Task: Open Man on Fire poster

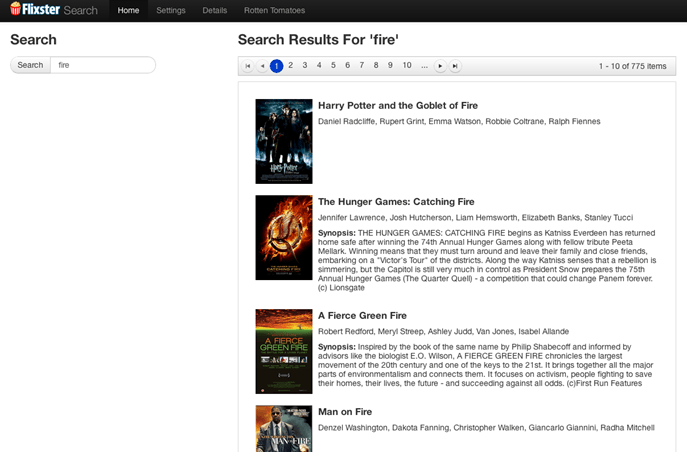Action: (284, 428)
